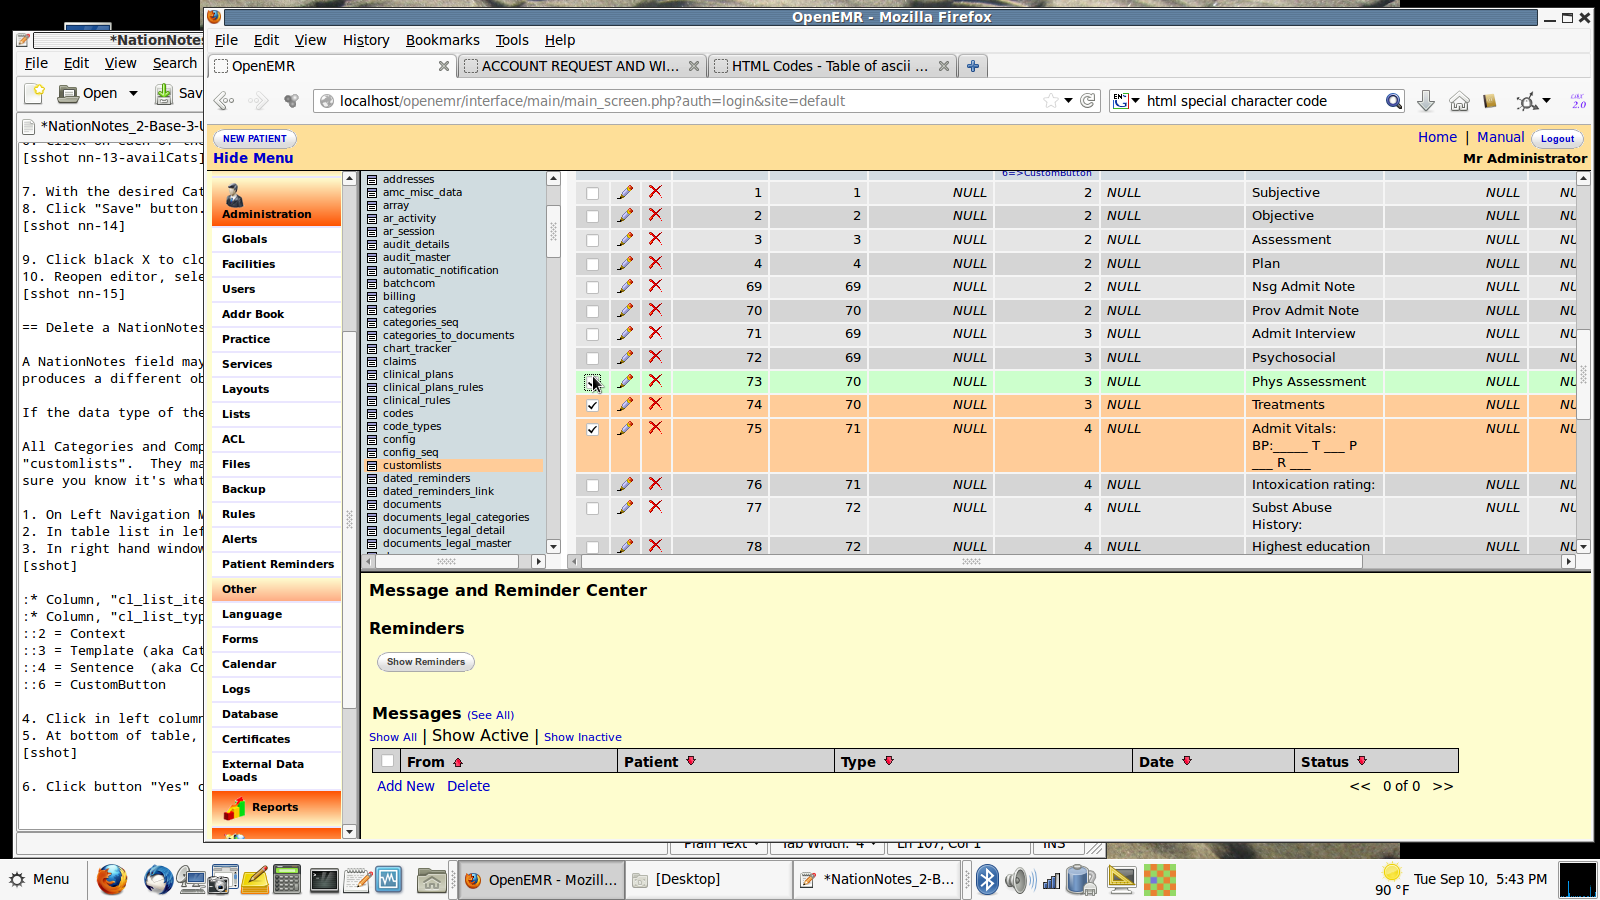Open the URL history dropdown arrow
1600x900 pixels.
1068,101
